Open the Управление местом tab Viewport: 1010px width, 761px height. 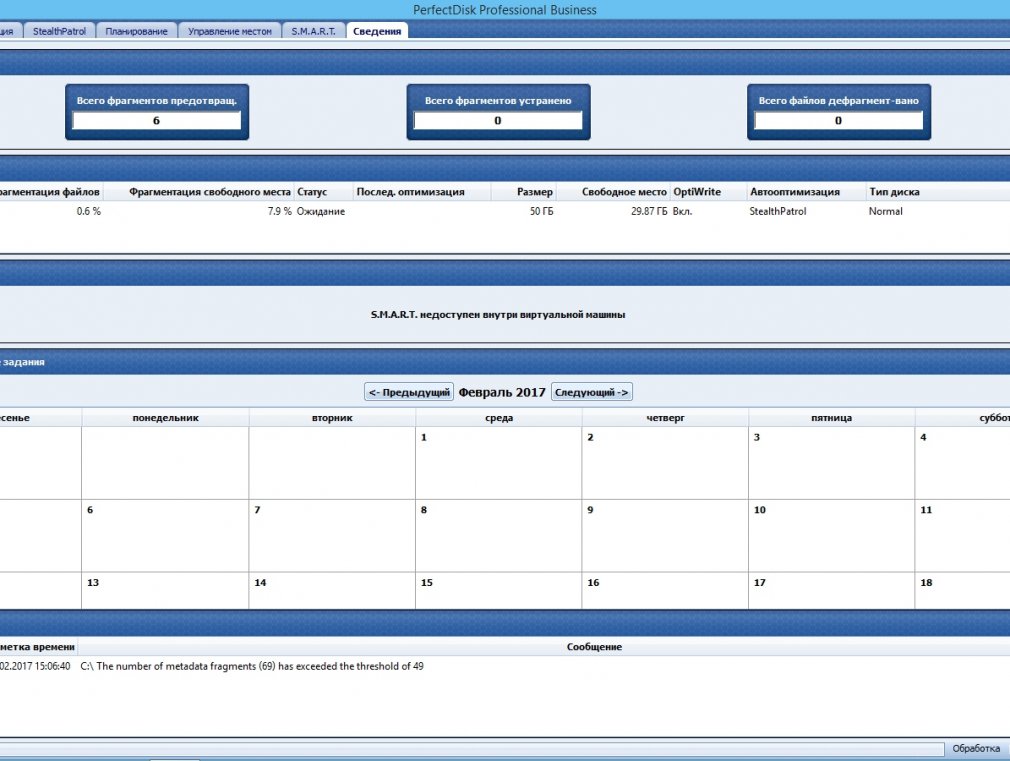229,31
